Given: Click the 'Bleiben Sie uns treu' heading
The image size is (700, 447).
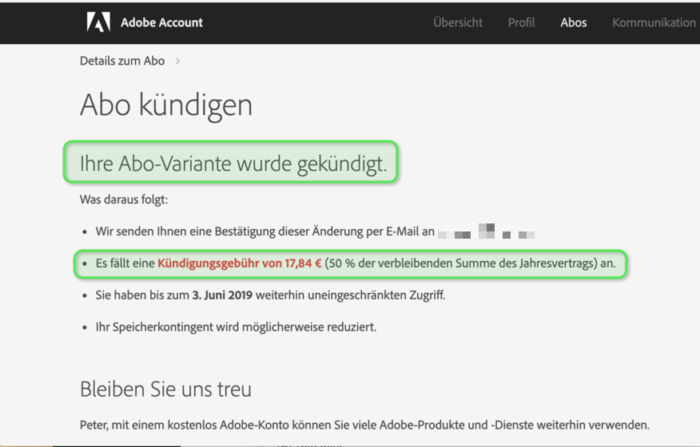Looking at the screenshot, I should [x=166, y=389].
